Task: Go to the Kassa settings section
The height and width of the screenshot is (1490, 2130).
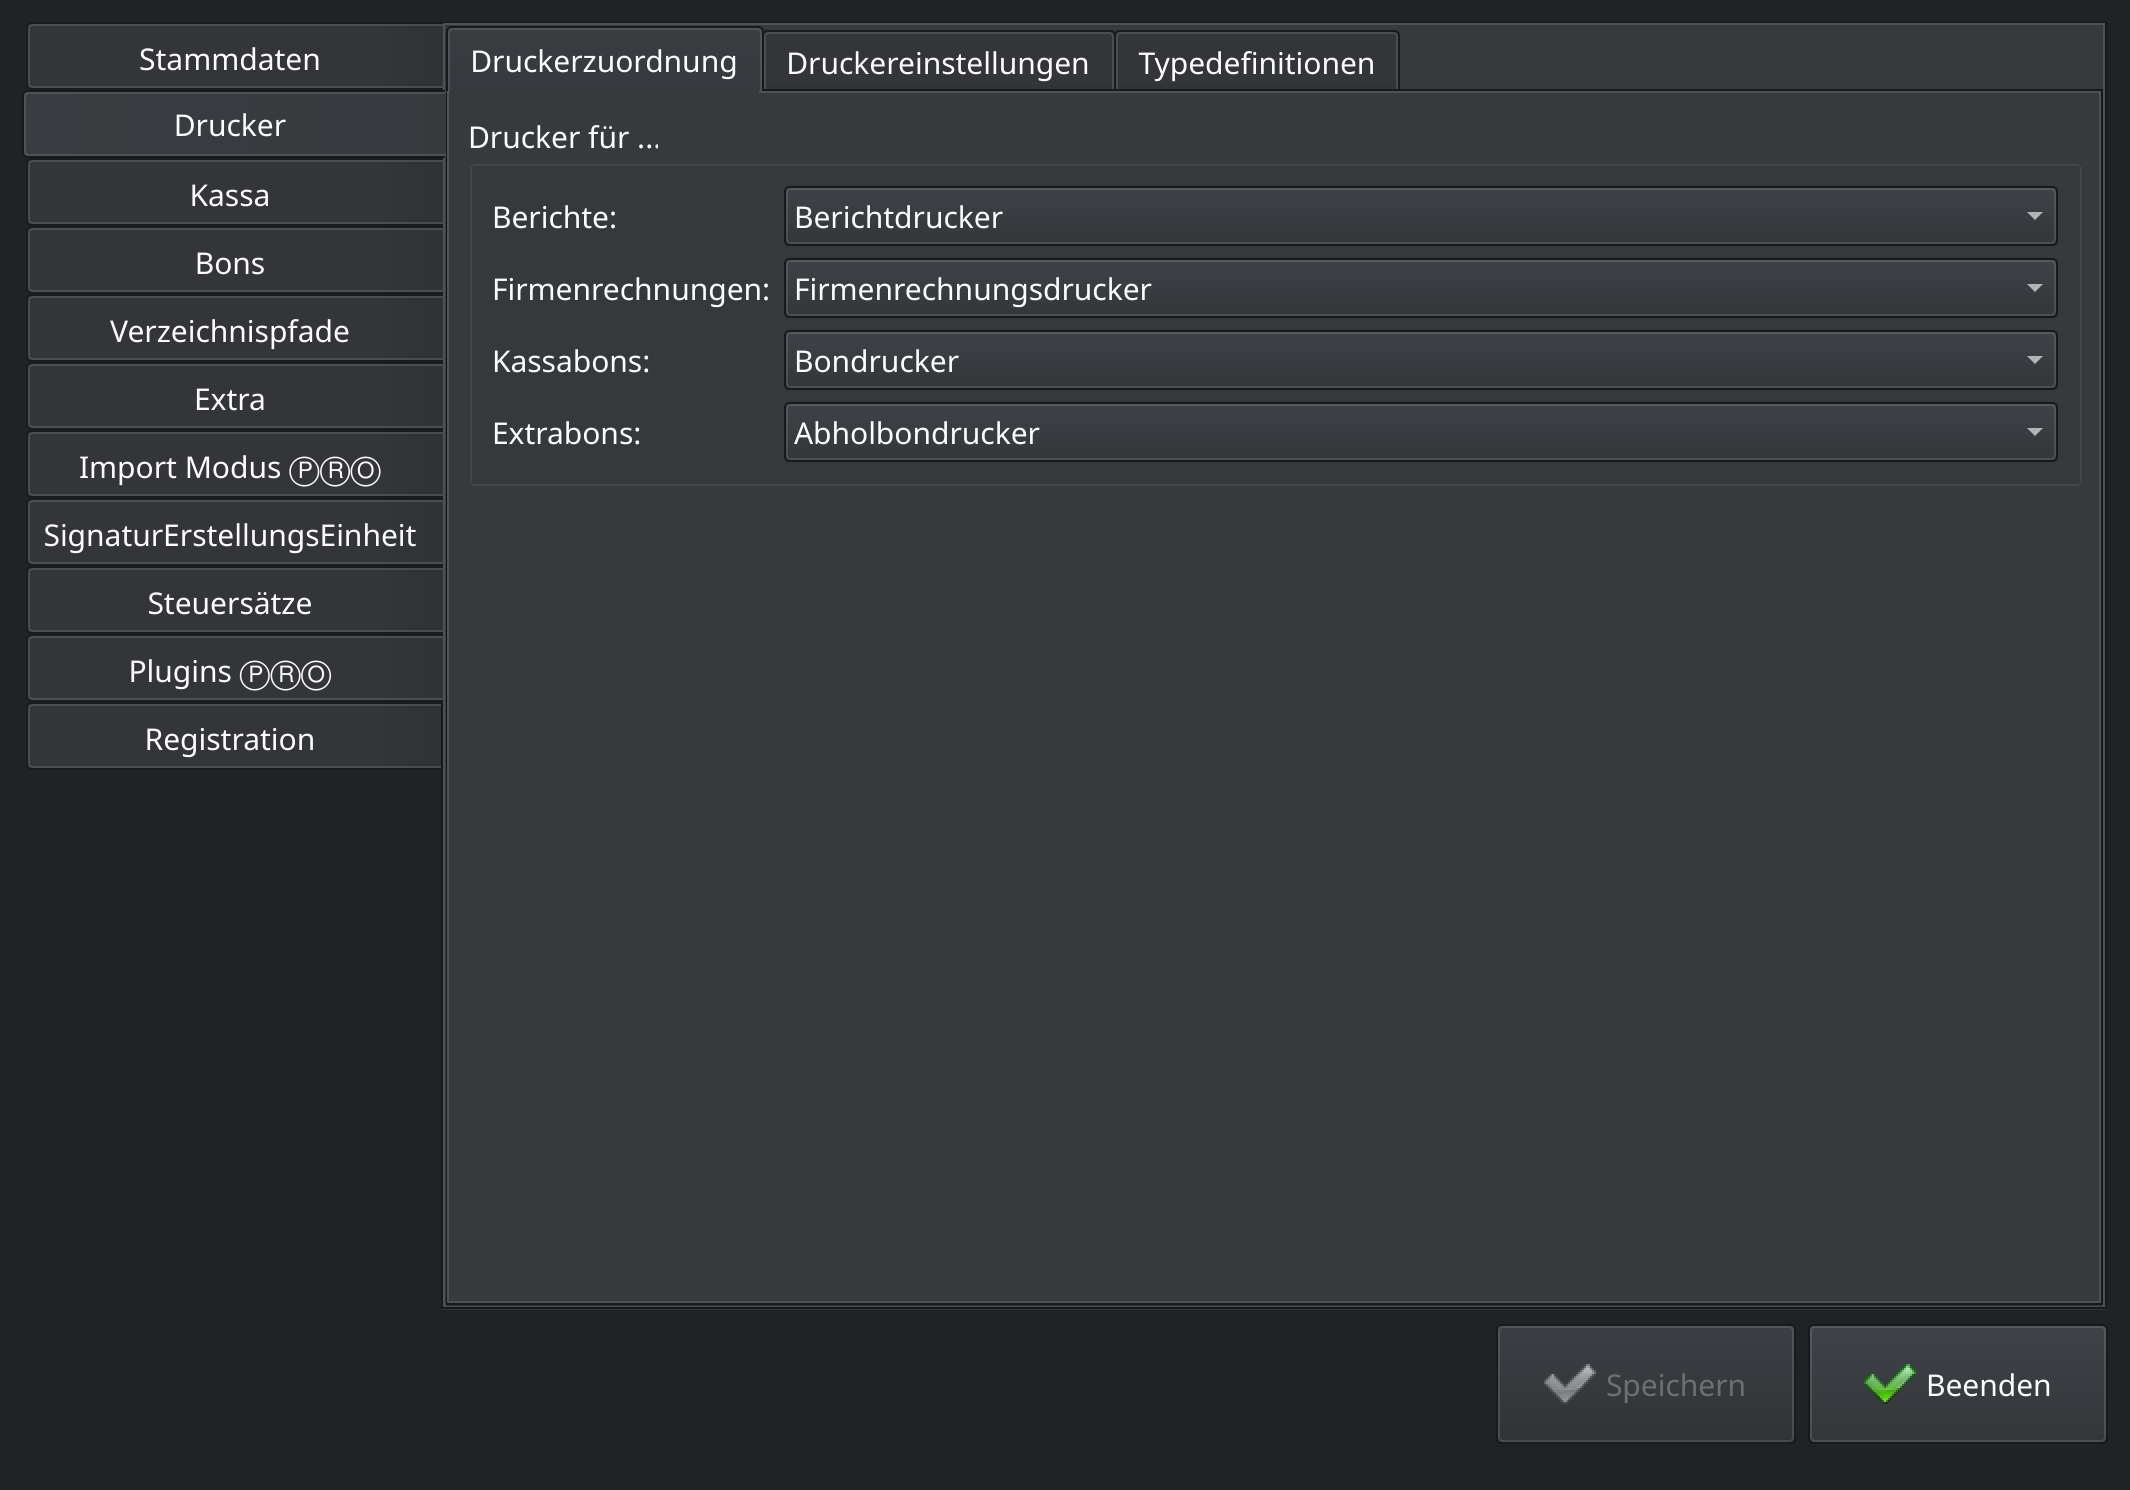Action: tap(235, 194)
